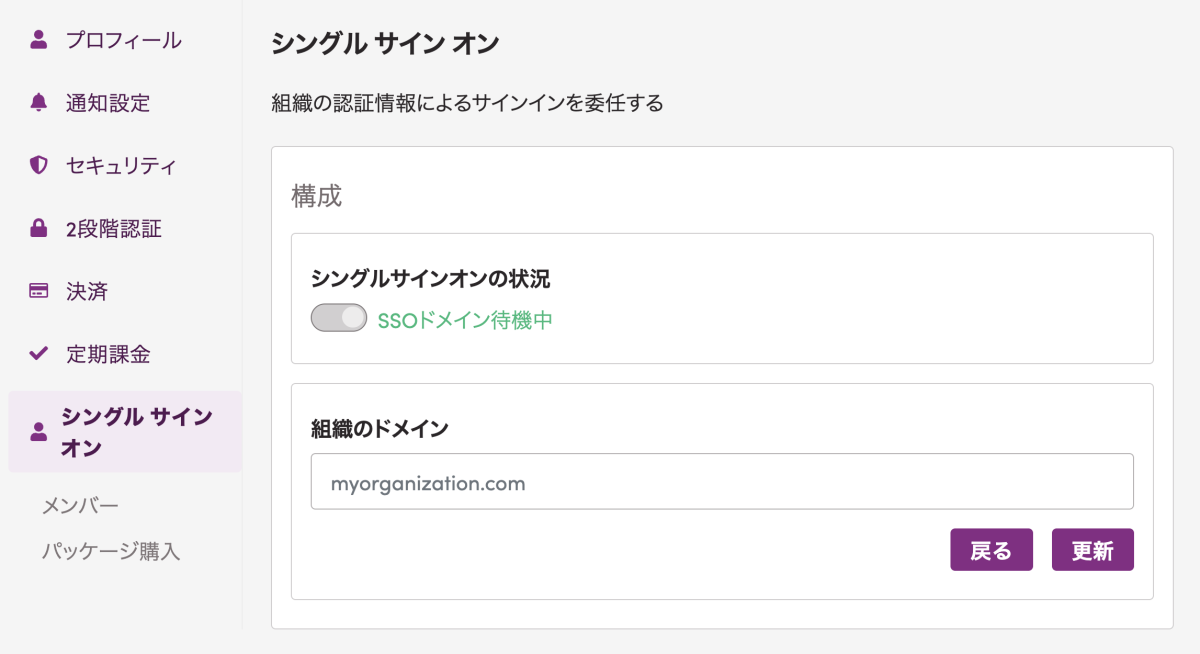Open the パッケージ購入 link
1200x654 pixels.
(111, 551)
